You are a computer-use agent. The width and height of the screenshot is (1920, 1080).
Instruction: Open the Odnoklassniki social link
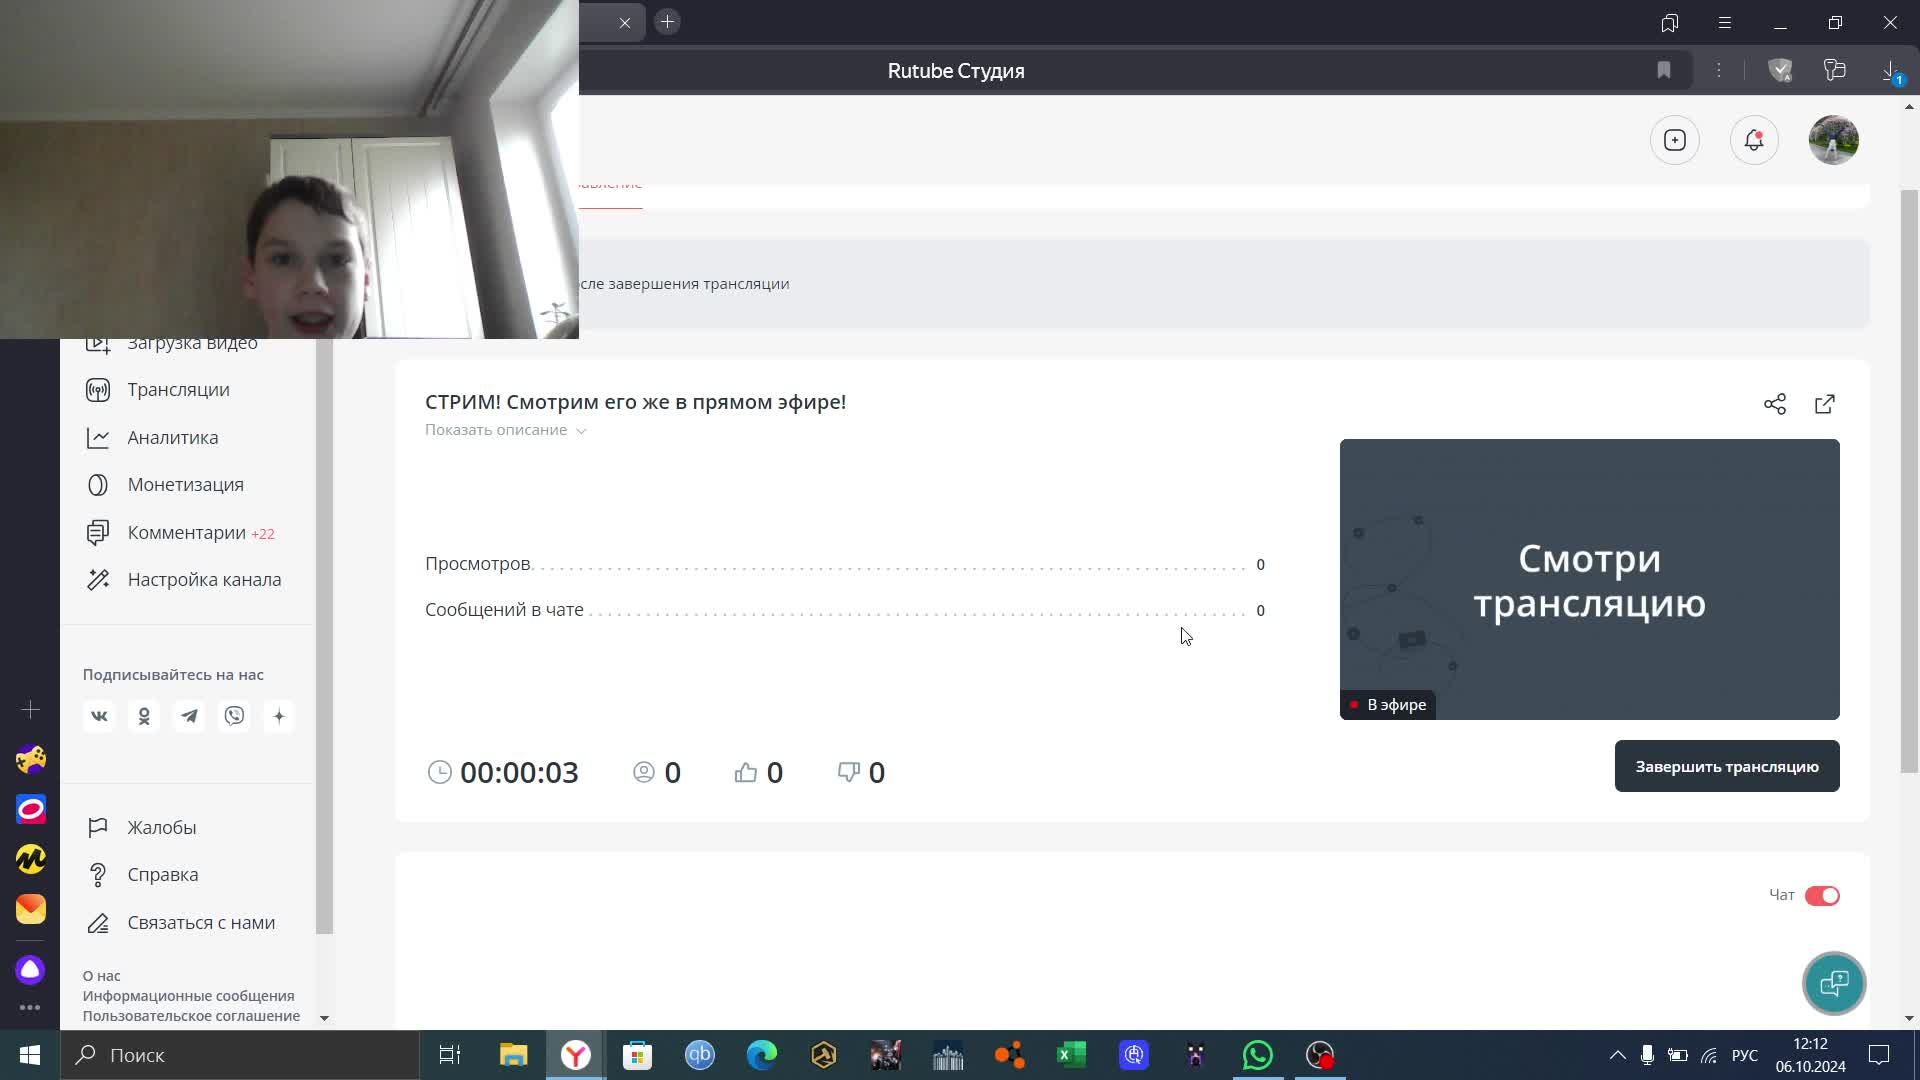(x=144, y=716)
